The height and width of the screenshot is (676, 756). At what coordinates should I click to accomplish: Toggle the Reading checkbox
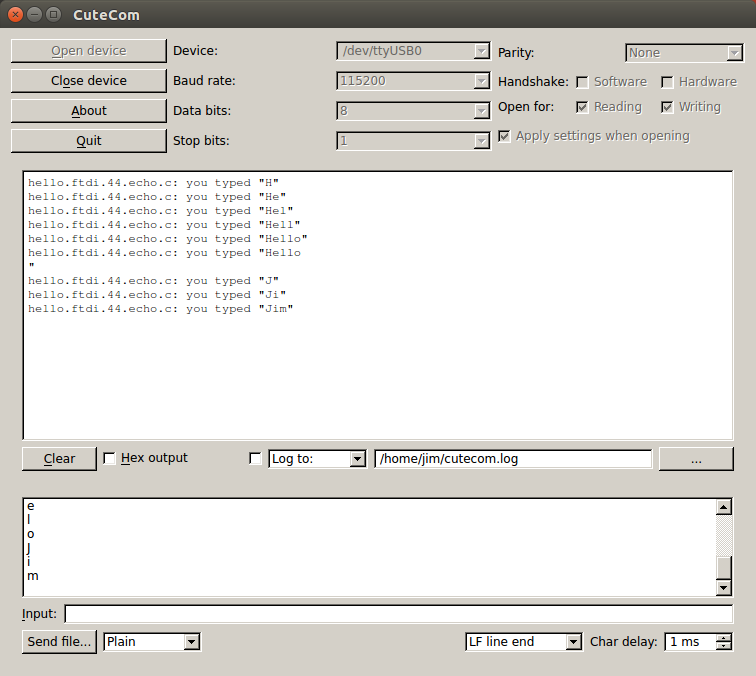point(582,107)
